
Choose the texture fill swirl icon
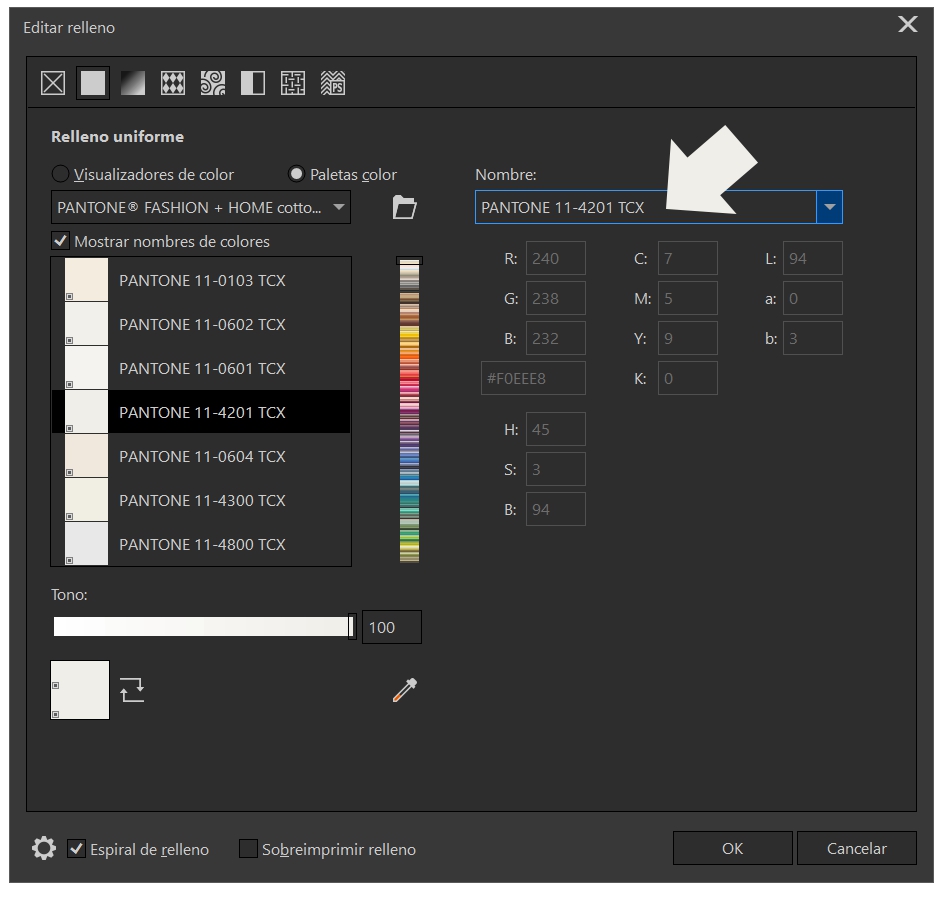213,83
